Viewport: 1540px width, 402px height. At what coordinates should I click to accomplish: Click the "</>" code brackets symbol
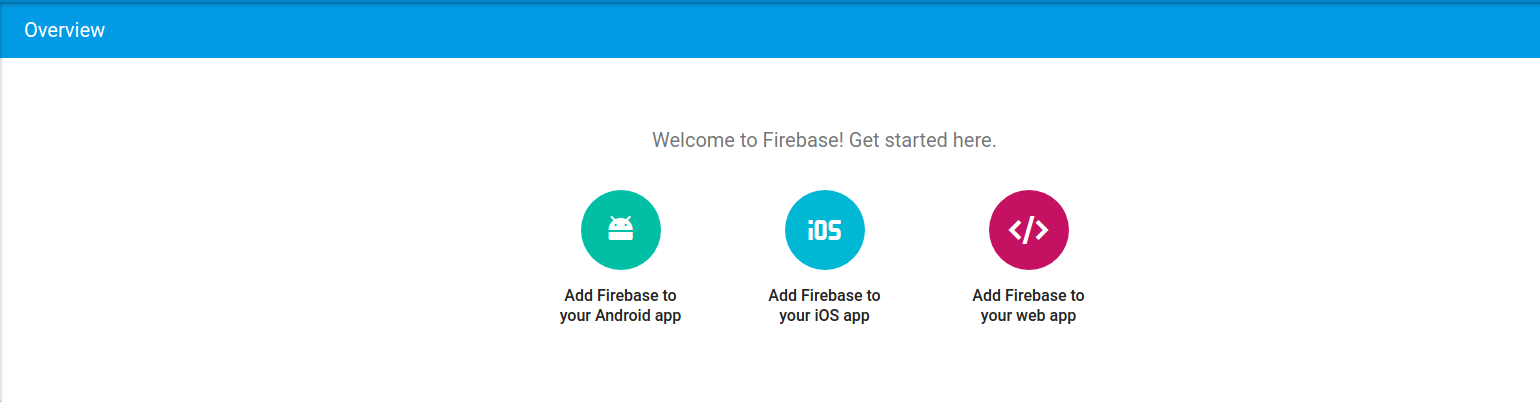[1028, 230]
